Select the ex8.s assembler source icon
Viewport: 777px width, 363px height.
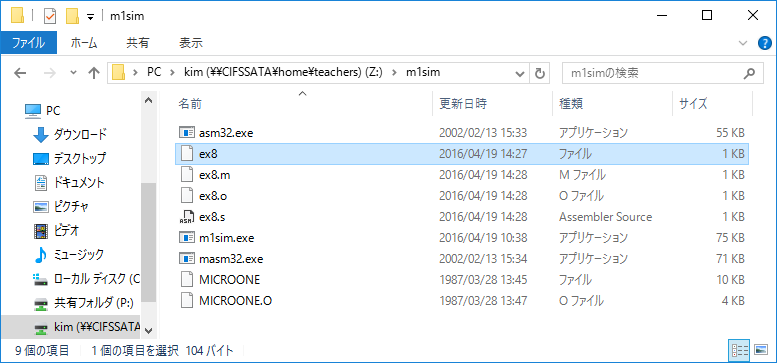tap(186, 217)
